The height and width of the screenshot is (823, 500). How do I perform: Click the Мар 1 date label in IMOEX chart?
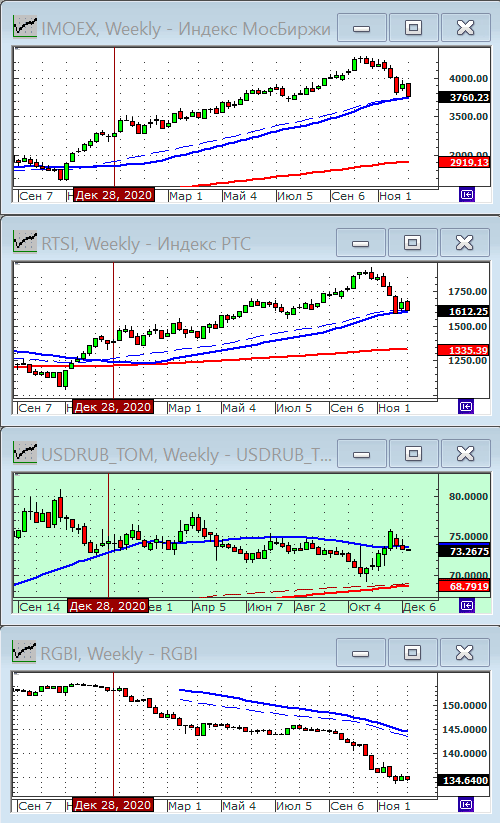pos(186,196)
